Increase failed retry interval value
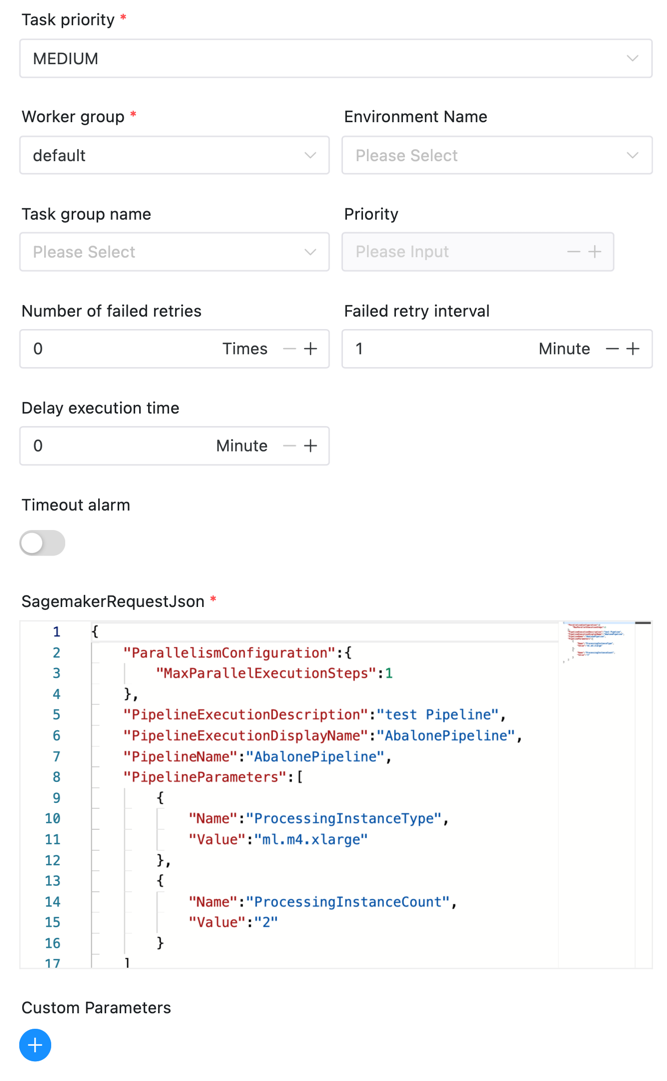Viewport: 667px width, 1081px height. click(x=634, y=349)
